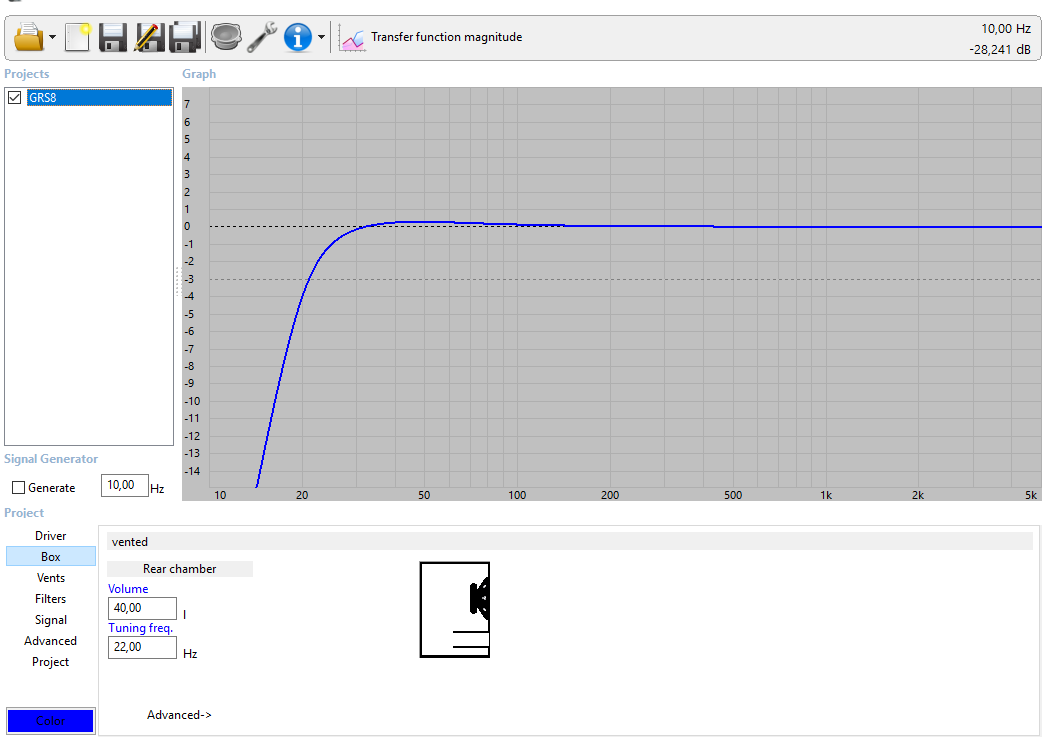The image size is (1046, 741).
Task: Open the Project tab
Action: pos(51,662)
